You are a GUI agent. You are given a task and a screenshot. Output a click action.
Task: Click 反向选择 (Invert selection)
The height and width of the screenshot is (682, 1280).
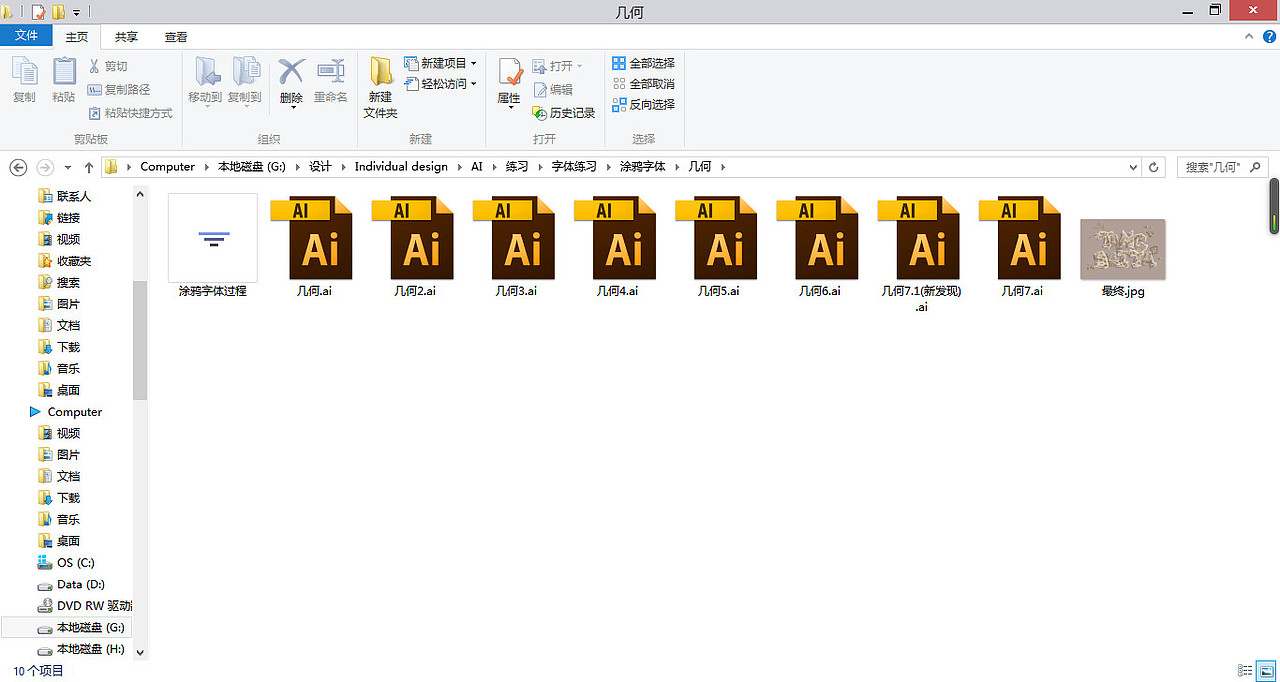coord(643,104)
